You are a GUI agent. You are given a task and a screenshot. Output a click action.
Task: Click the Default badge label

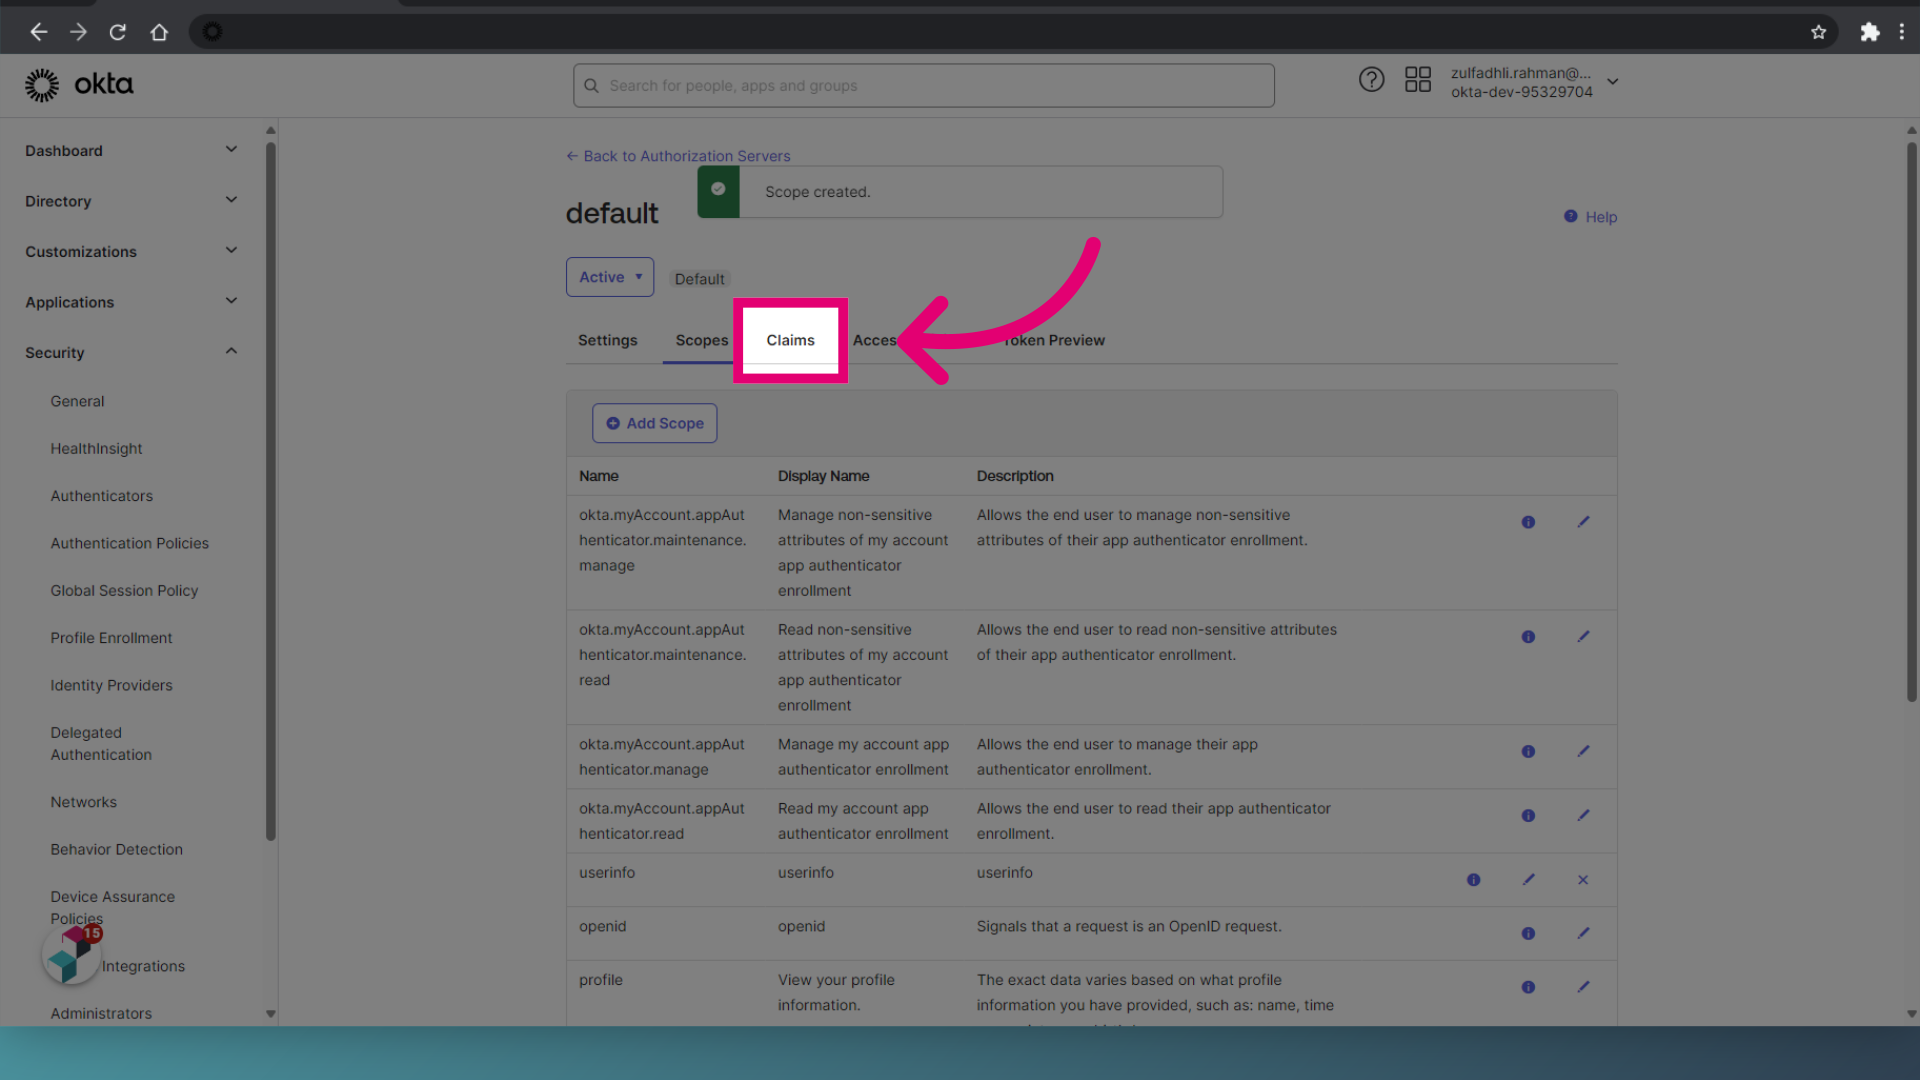pyautogui.click(x=699, y=279)
